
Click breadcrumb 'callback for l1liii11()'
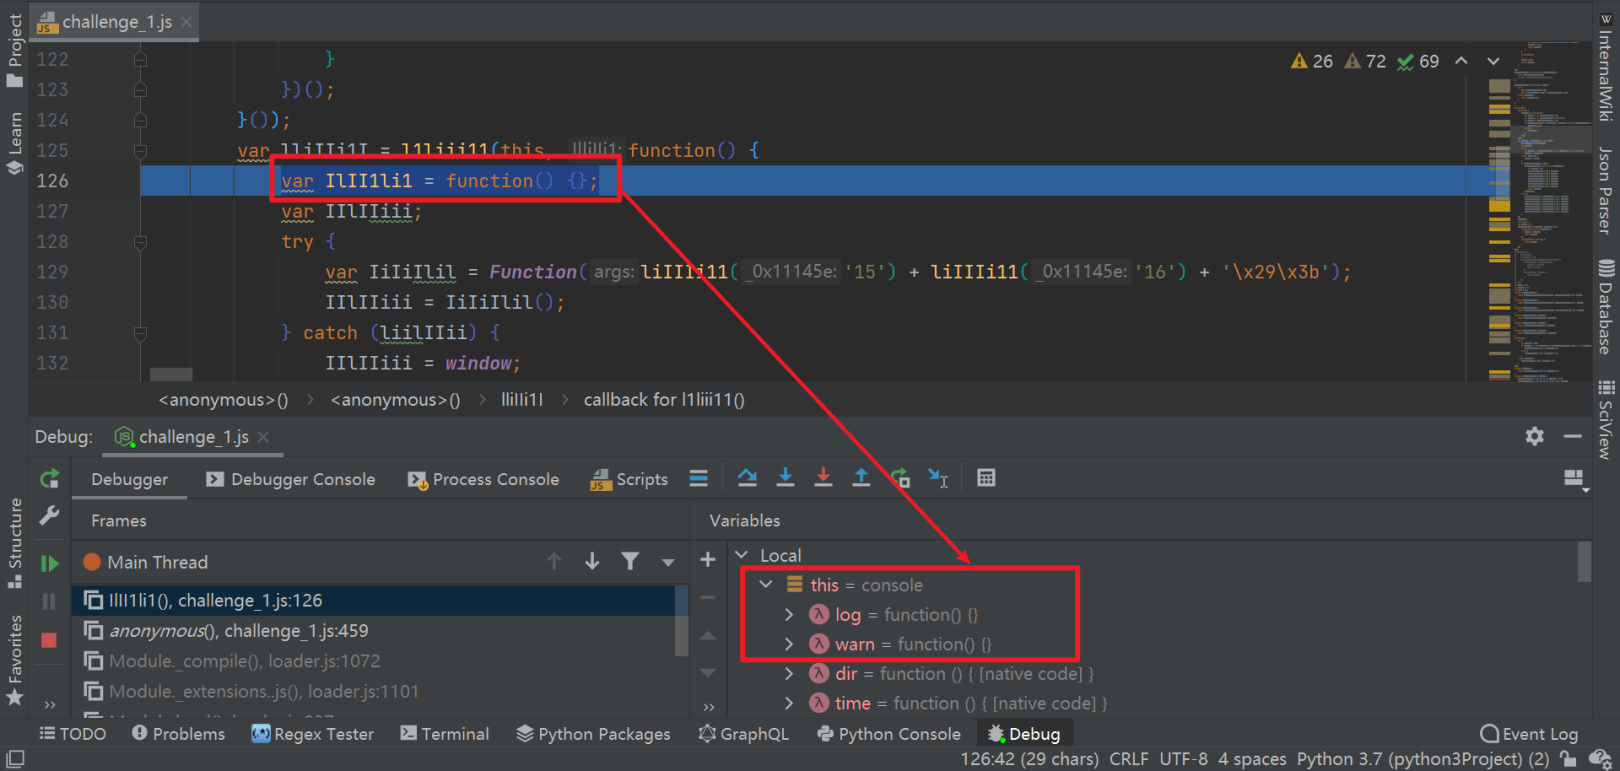[664, 399]
